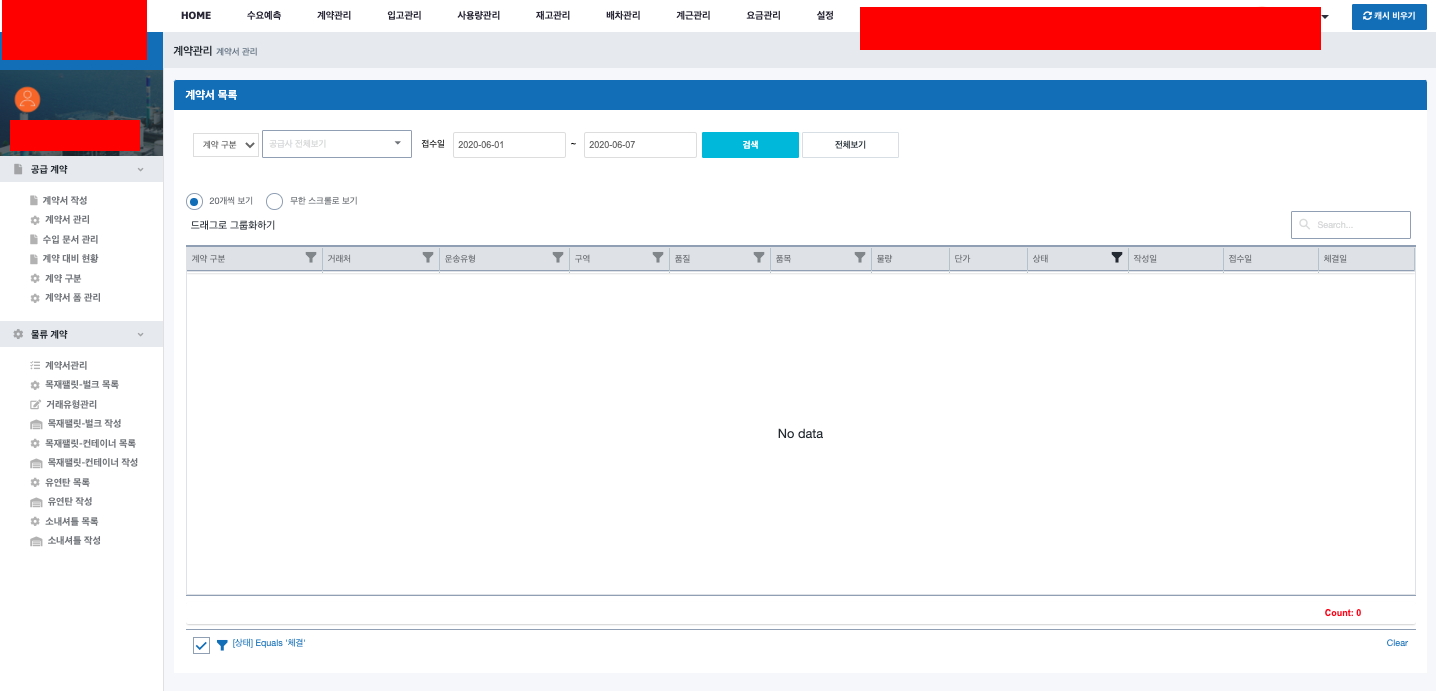Viewport: 1436px width, 691px height.
Task: Click the 품질 column filter icon
Action: (759, 258)
